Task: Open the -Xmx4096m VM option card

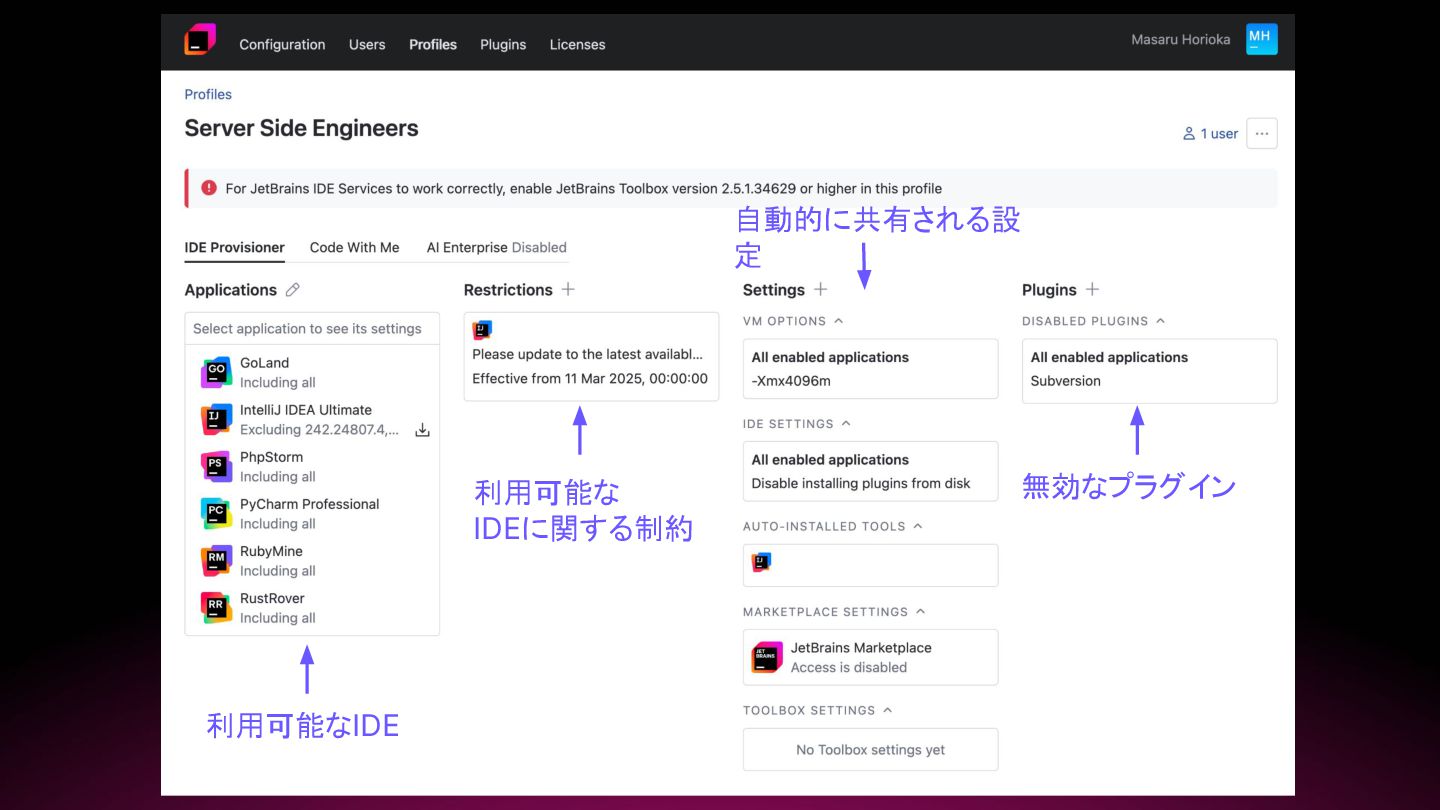Action: point(870,369)
